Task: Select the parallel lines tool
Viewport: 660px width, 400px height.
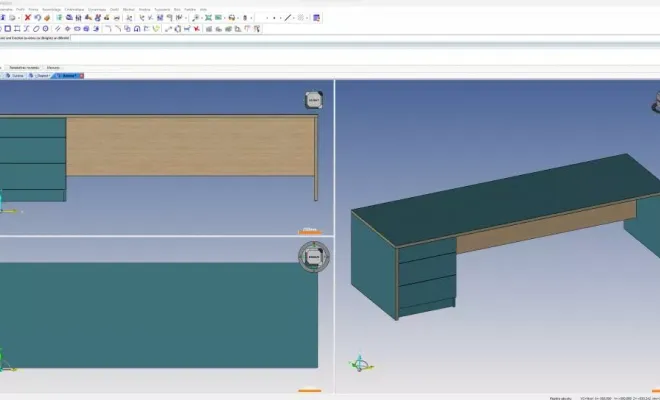Action: (x=58, y=29)
